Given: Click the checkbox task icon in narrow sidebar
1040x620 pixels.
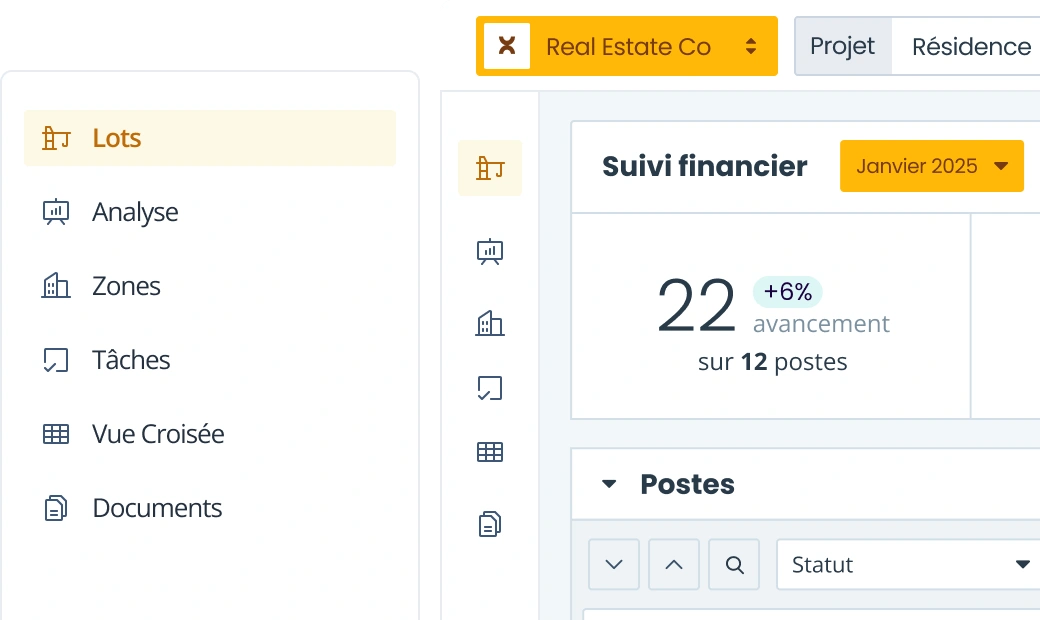Looking at the screenshot, I should pos(490,388).
